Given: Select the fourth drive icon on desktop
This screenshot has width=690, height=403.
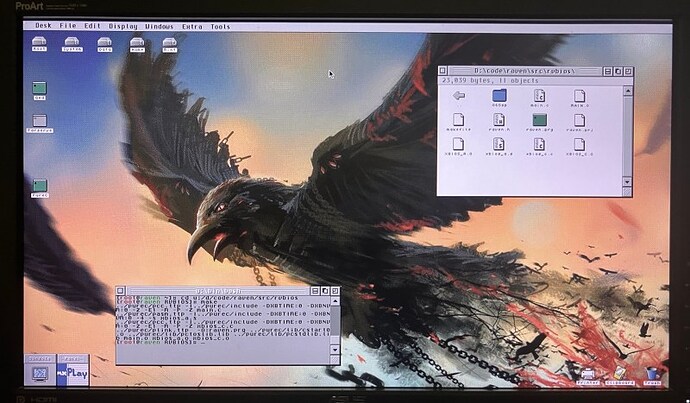Looking at the screenshot, I should pyautogui.click(x=137, y=44).
